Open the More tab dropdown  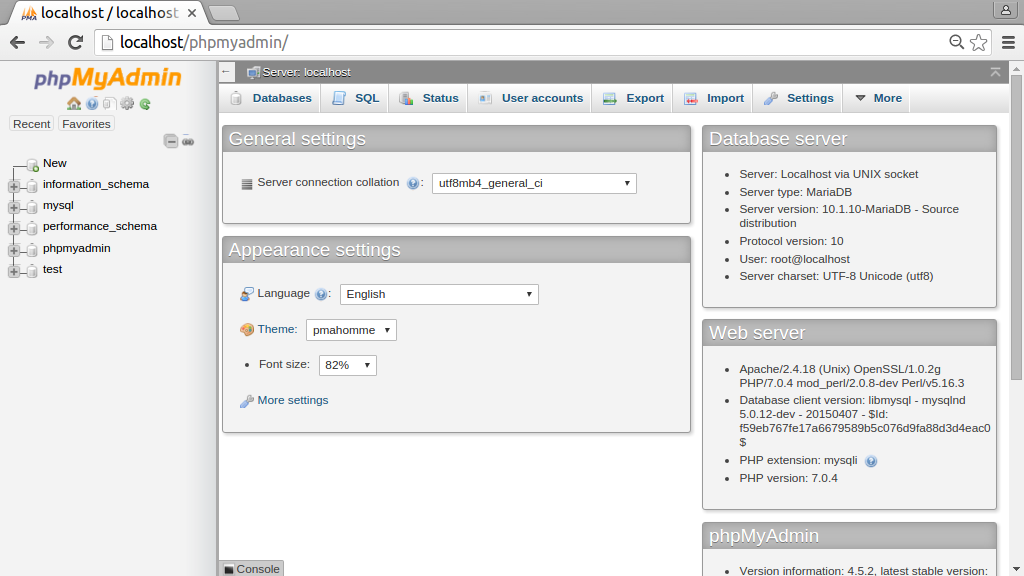click(x=878, y=98)
